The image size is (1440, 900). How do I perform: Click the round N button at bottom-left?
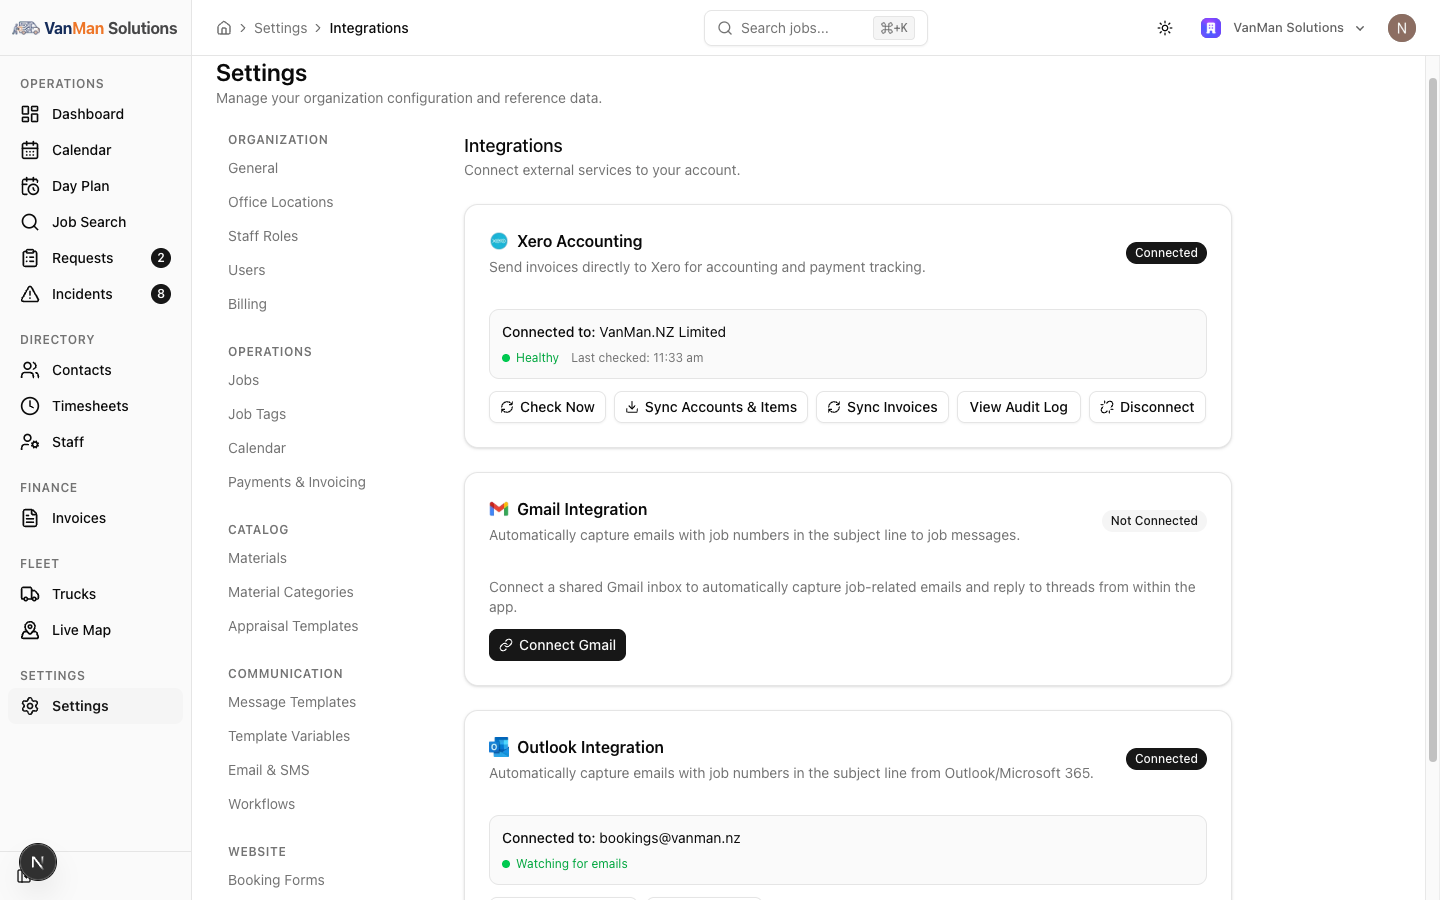click(x=38, y=862)
